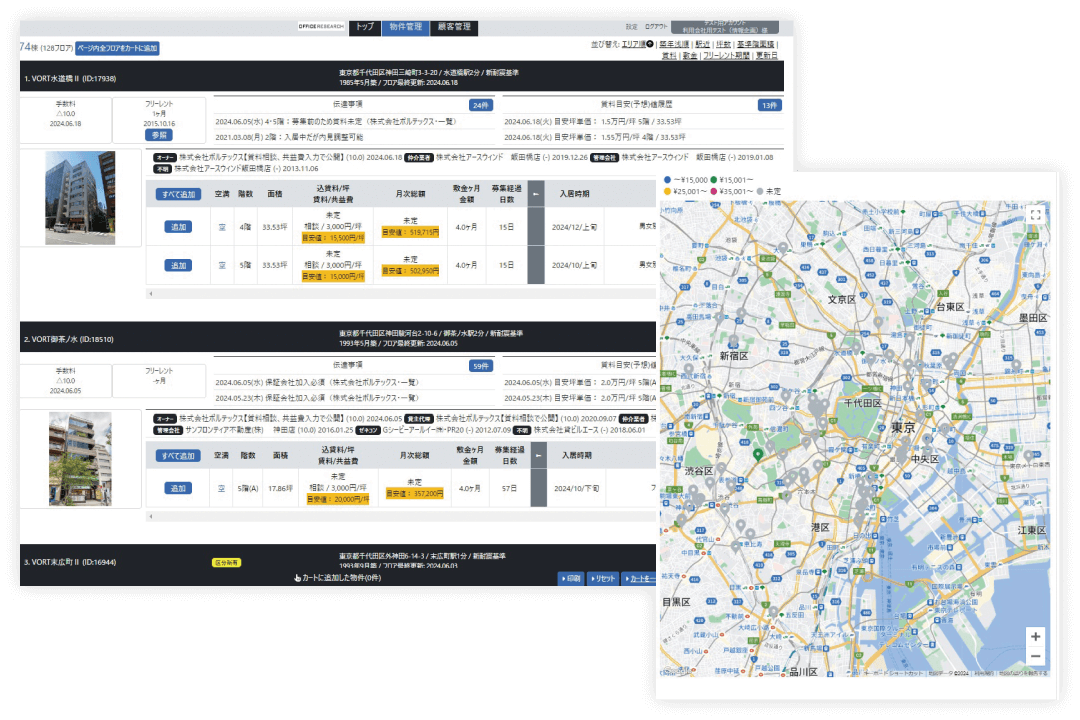Open the 設定 link
The height and width of the screenshot is (720, 1080).
pos(632,27)
